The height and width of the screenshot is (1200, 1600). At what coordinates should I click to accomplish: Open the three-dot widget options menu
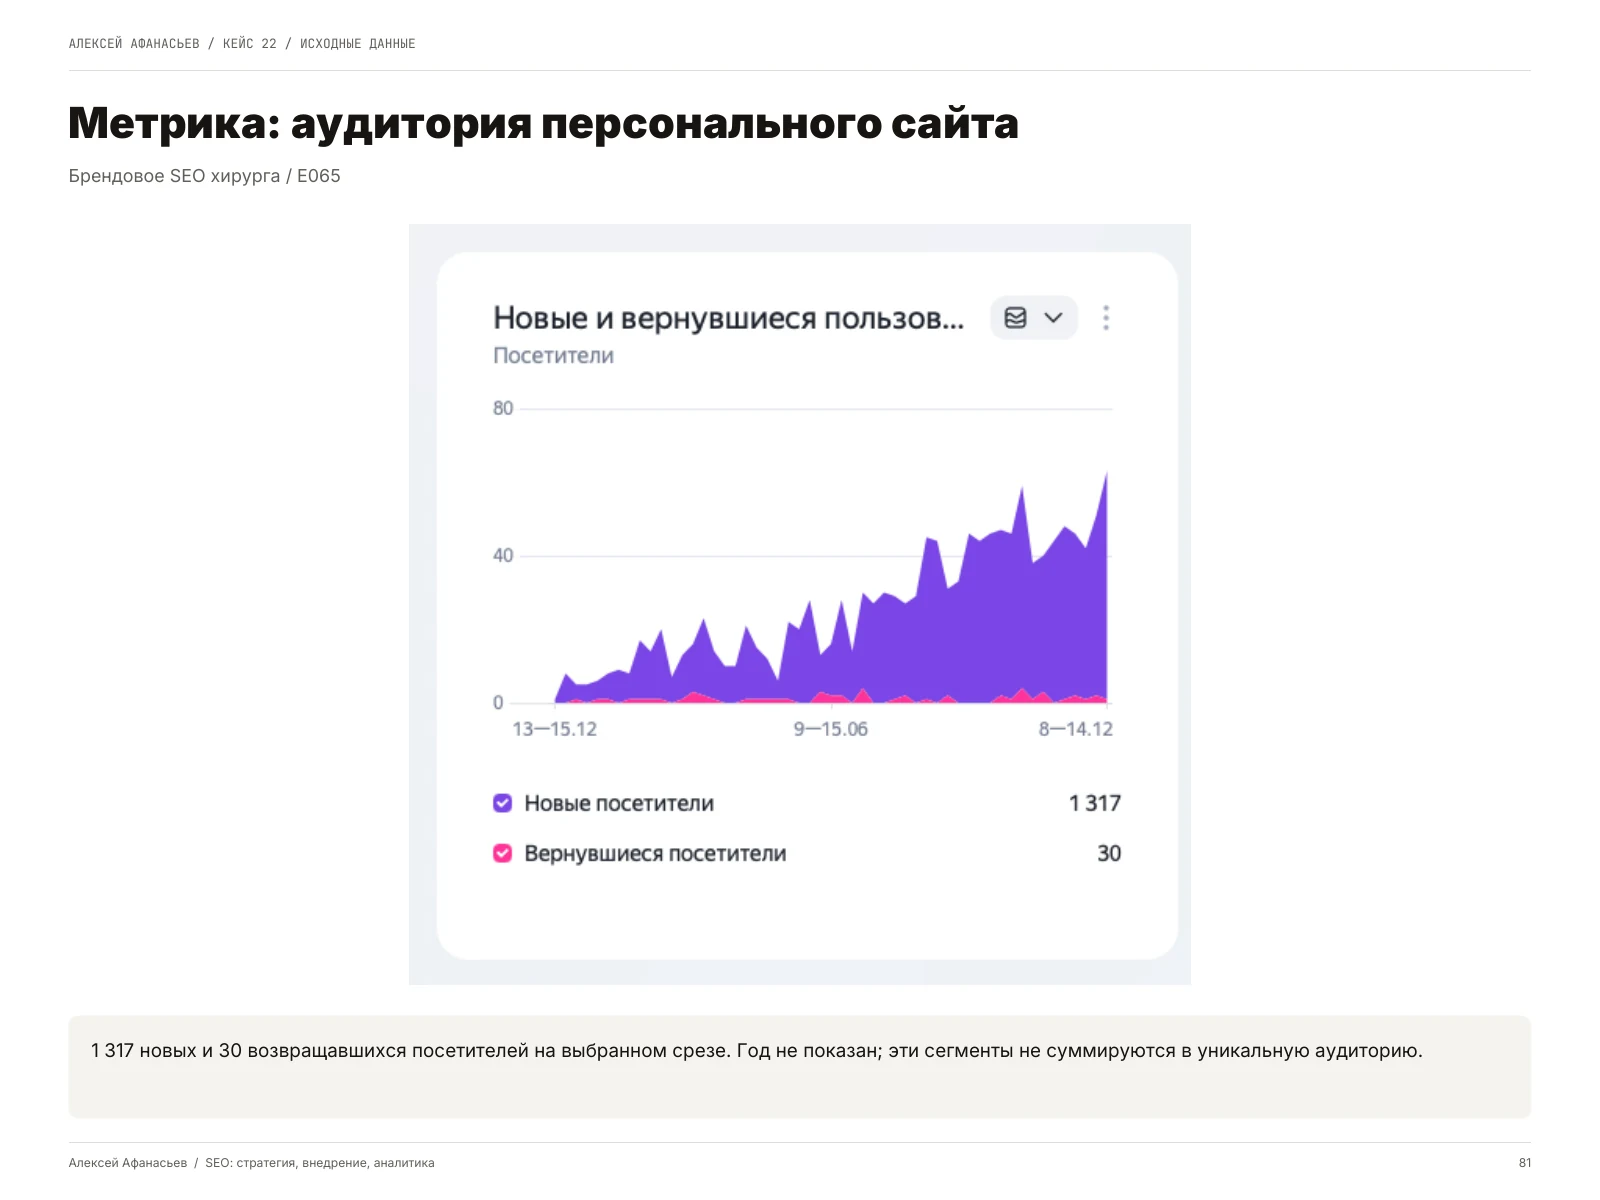point(1105,318)
